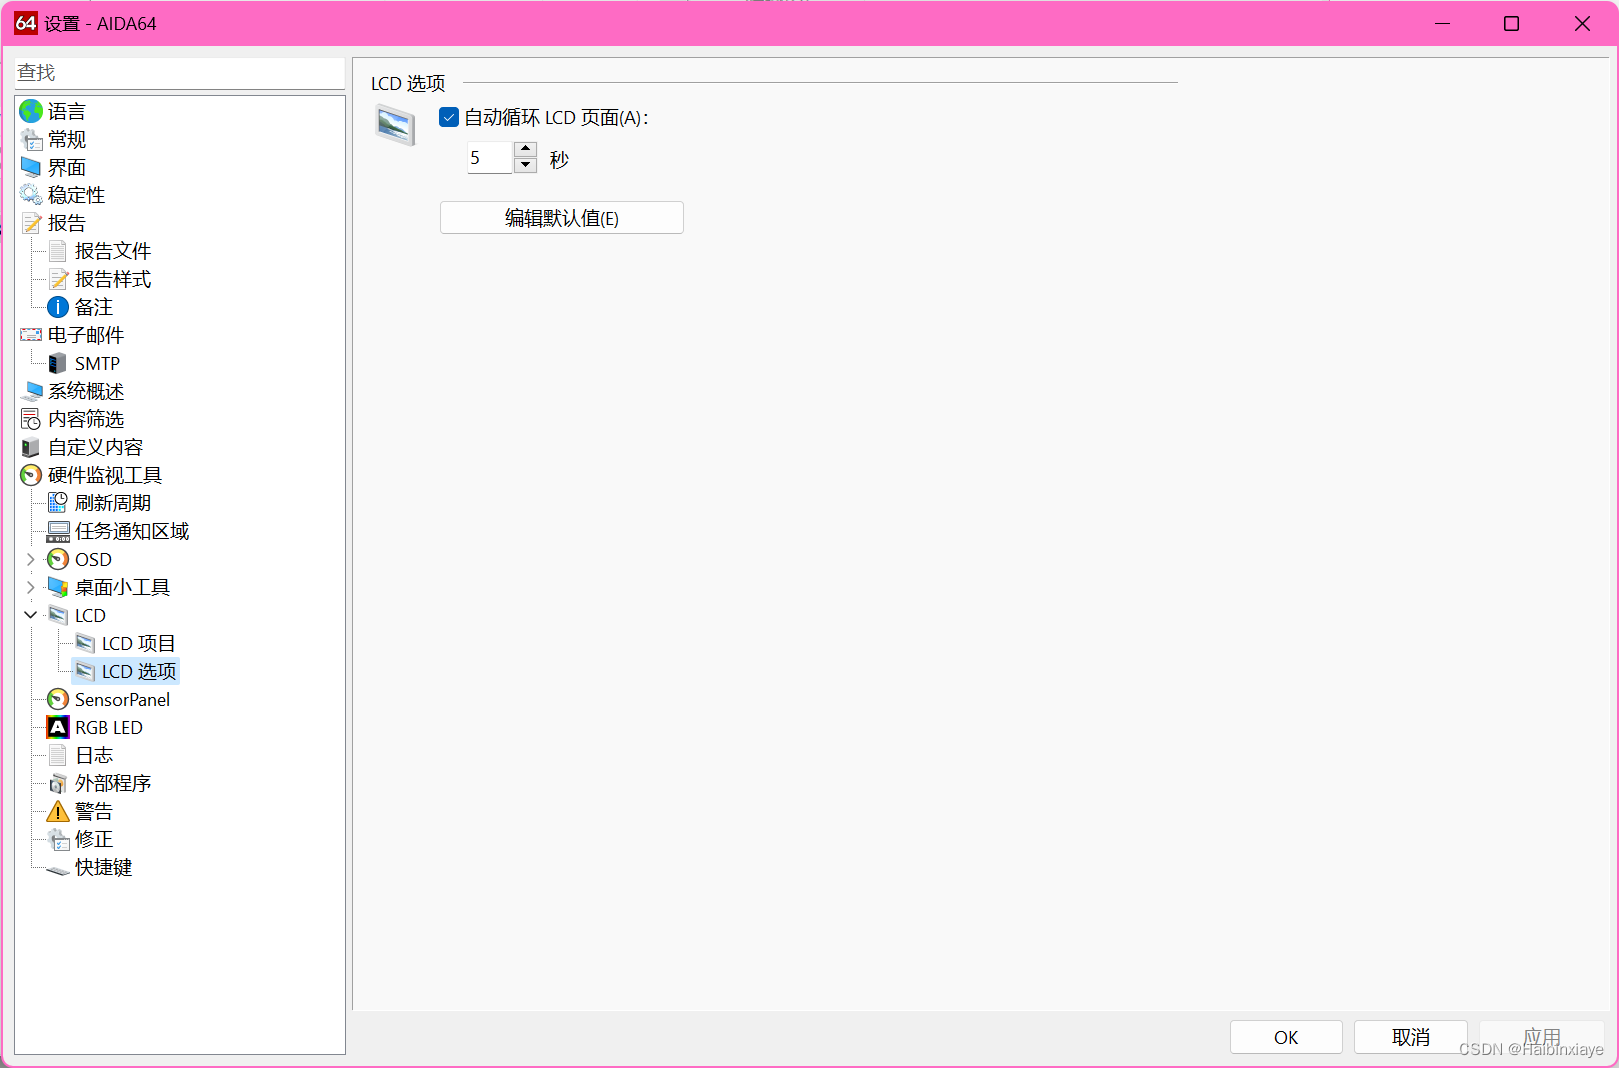
Task: Click the 硬件监视工具 gauge icon
Action: (x=30, y=475)
